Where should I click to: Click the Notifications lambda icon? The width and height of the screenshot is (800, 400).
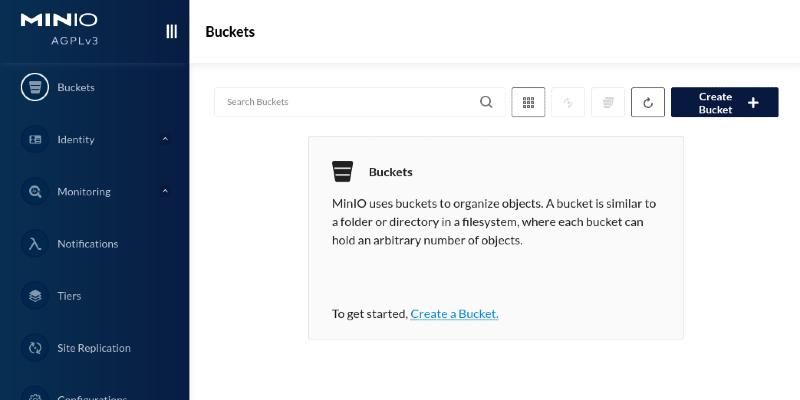pos(35,243)
